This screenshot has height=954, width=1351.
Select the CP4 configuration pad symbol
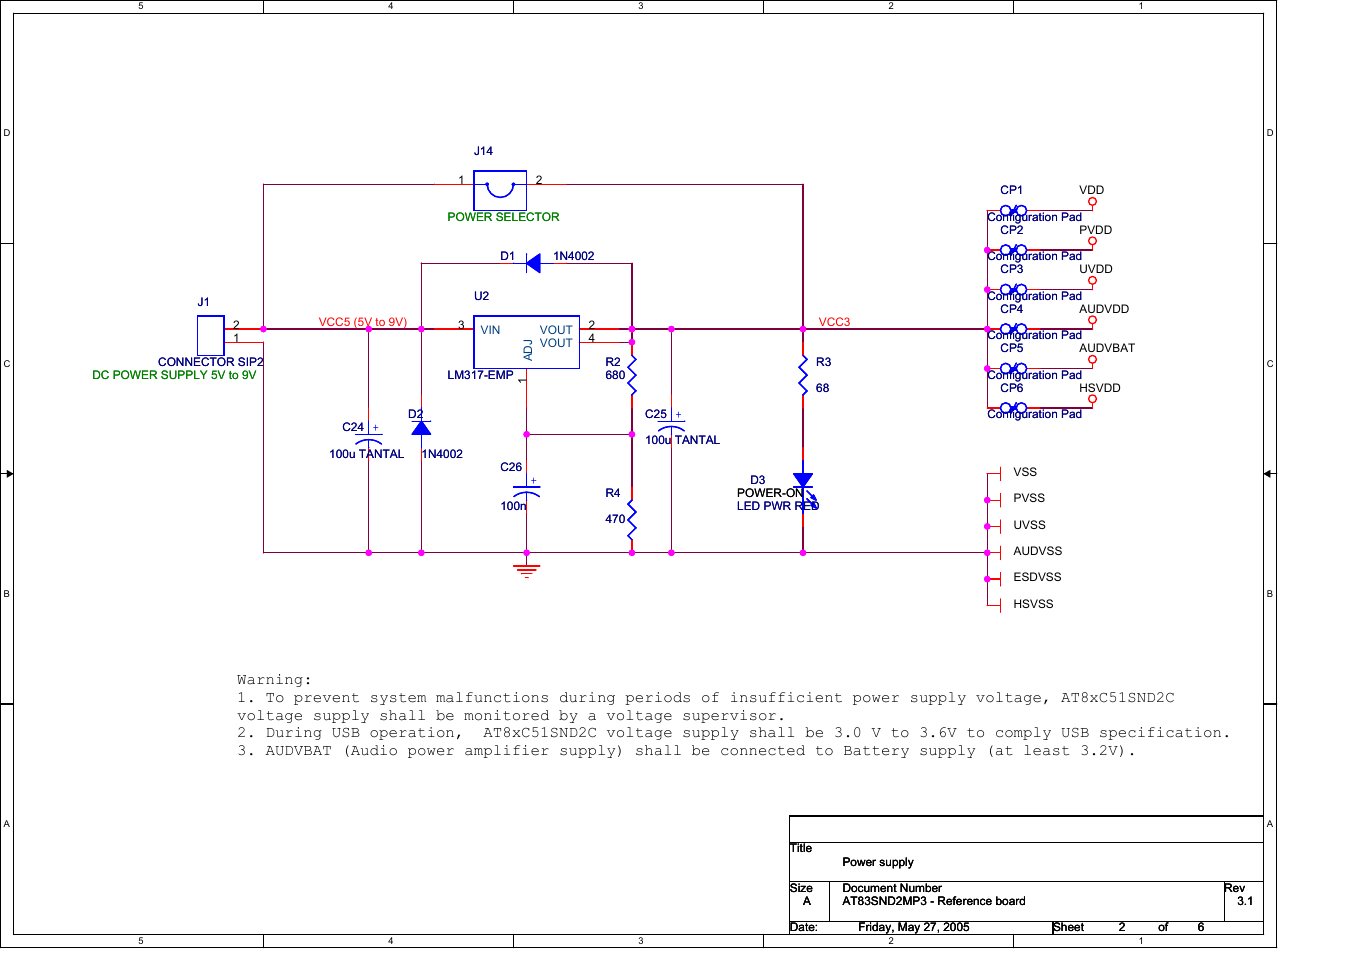[x=1013, y=329]
